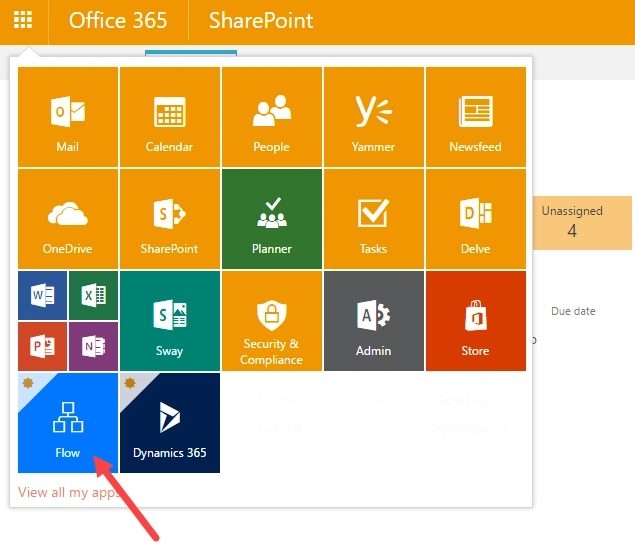Open the Dynamics 365 tile

[x=170, y=423]
